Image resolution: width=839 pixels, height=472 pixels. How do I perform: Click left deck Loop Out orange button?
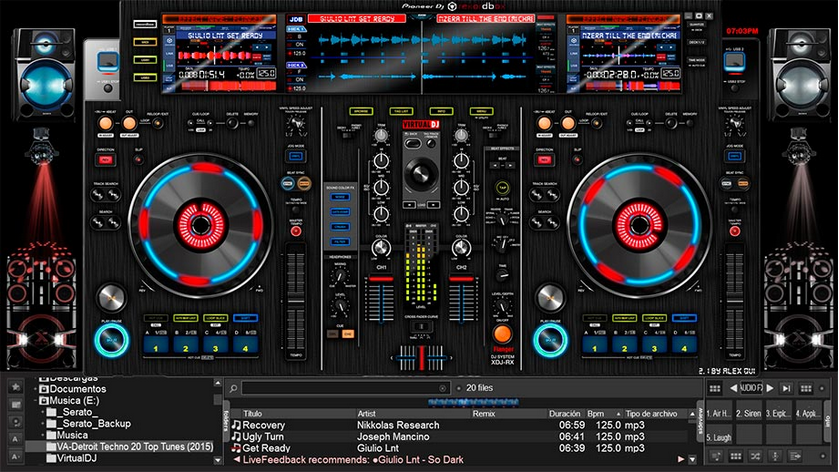(x=129, y=124)
